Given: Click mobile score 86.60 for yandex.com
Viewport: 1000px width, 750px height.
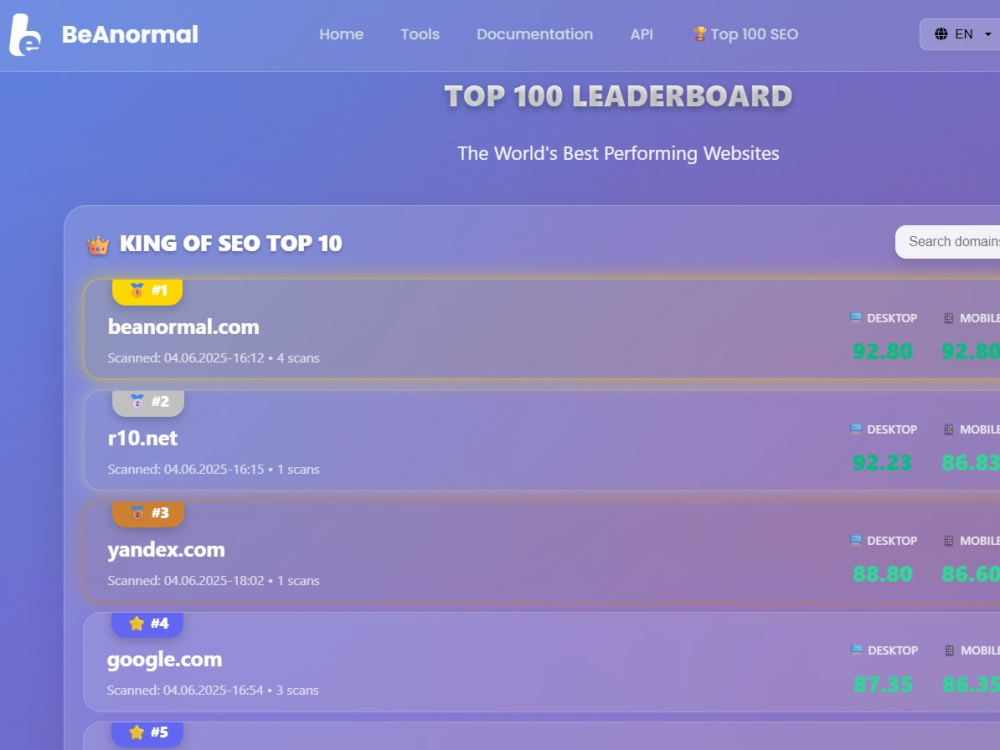Looking at the screenshot, I should pos(971,574).
